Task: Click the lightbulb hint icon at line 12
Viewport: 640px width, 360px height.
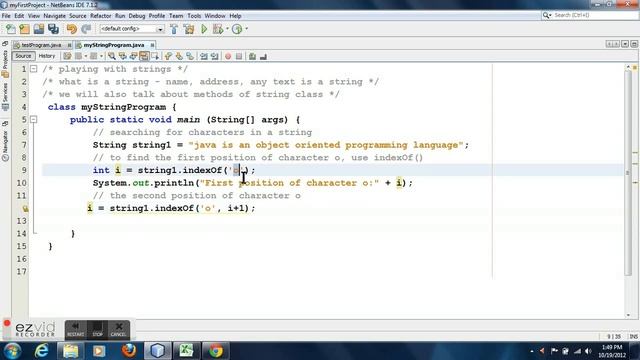Action: pyautogui.click(x=25, y=209)
